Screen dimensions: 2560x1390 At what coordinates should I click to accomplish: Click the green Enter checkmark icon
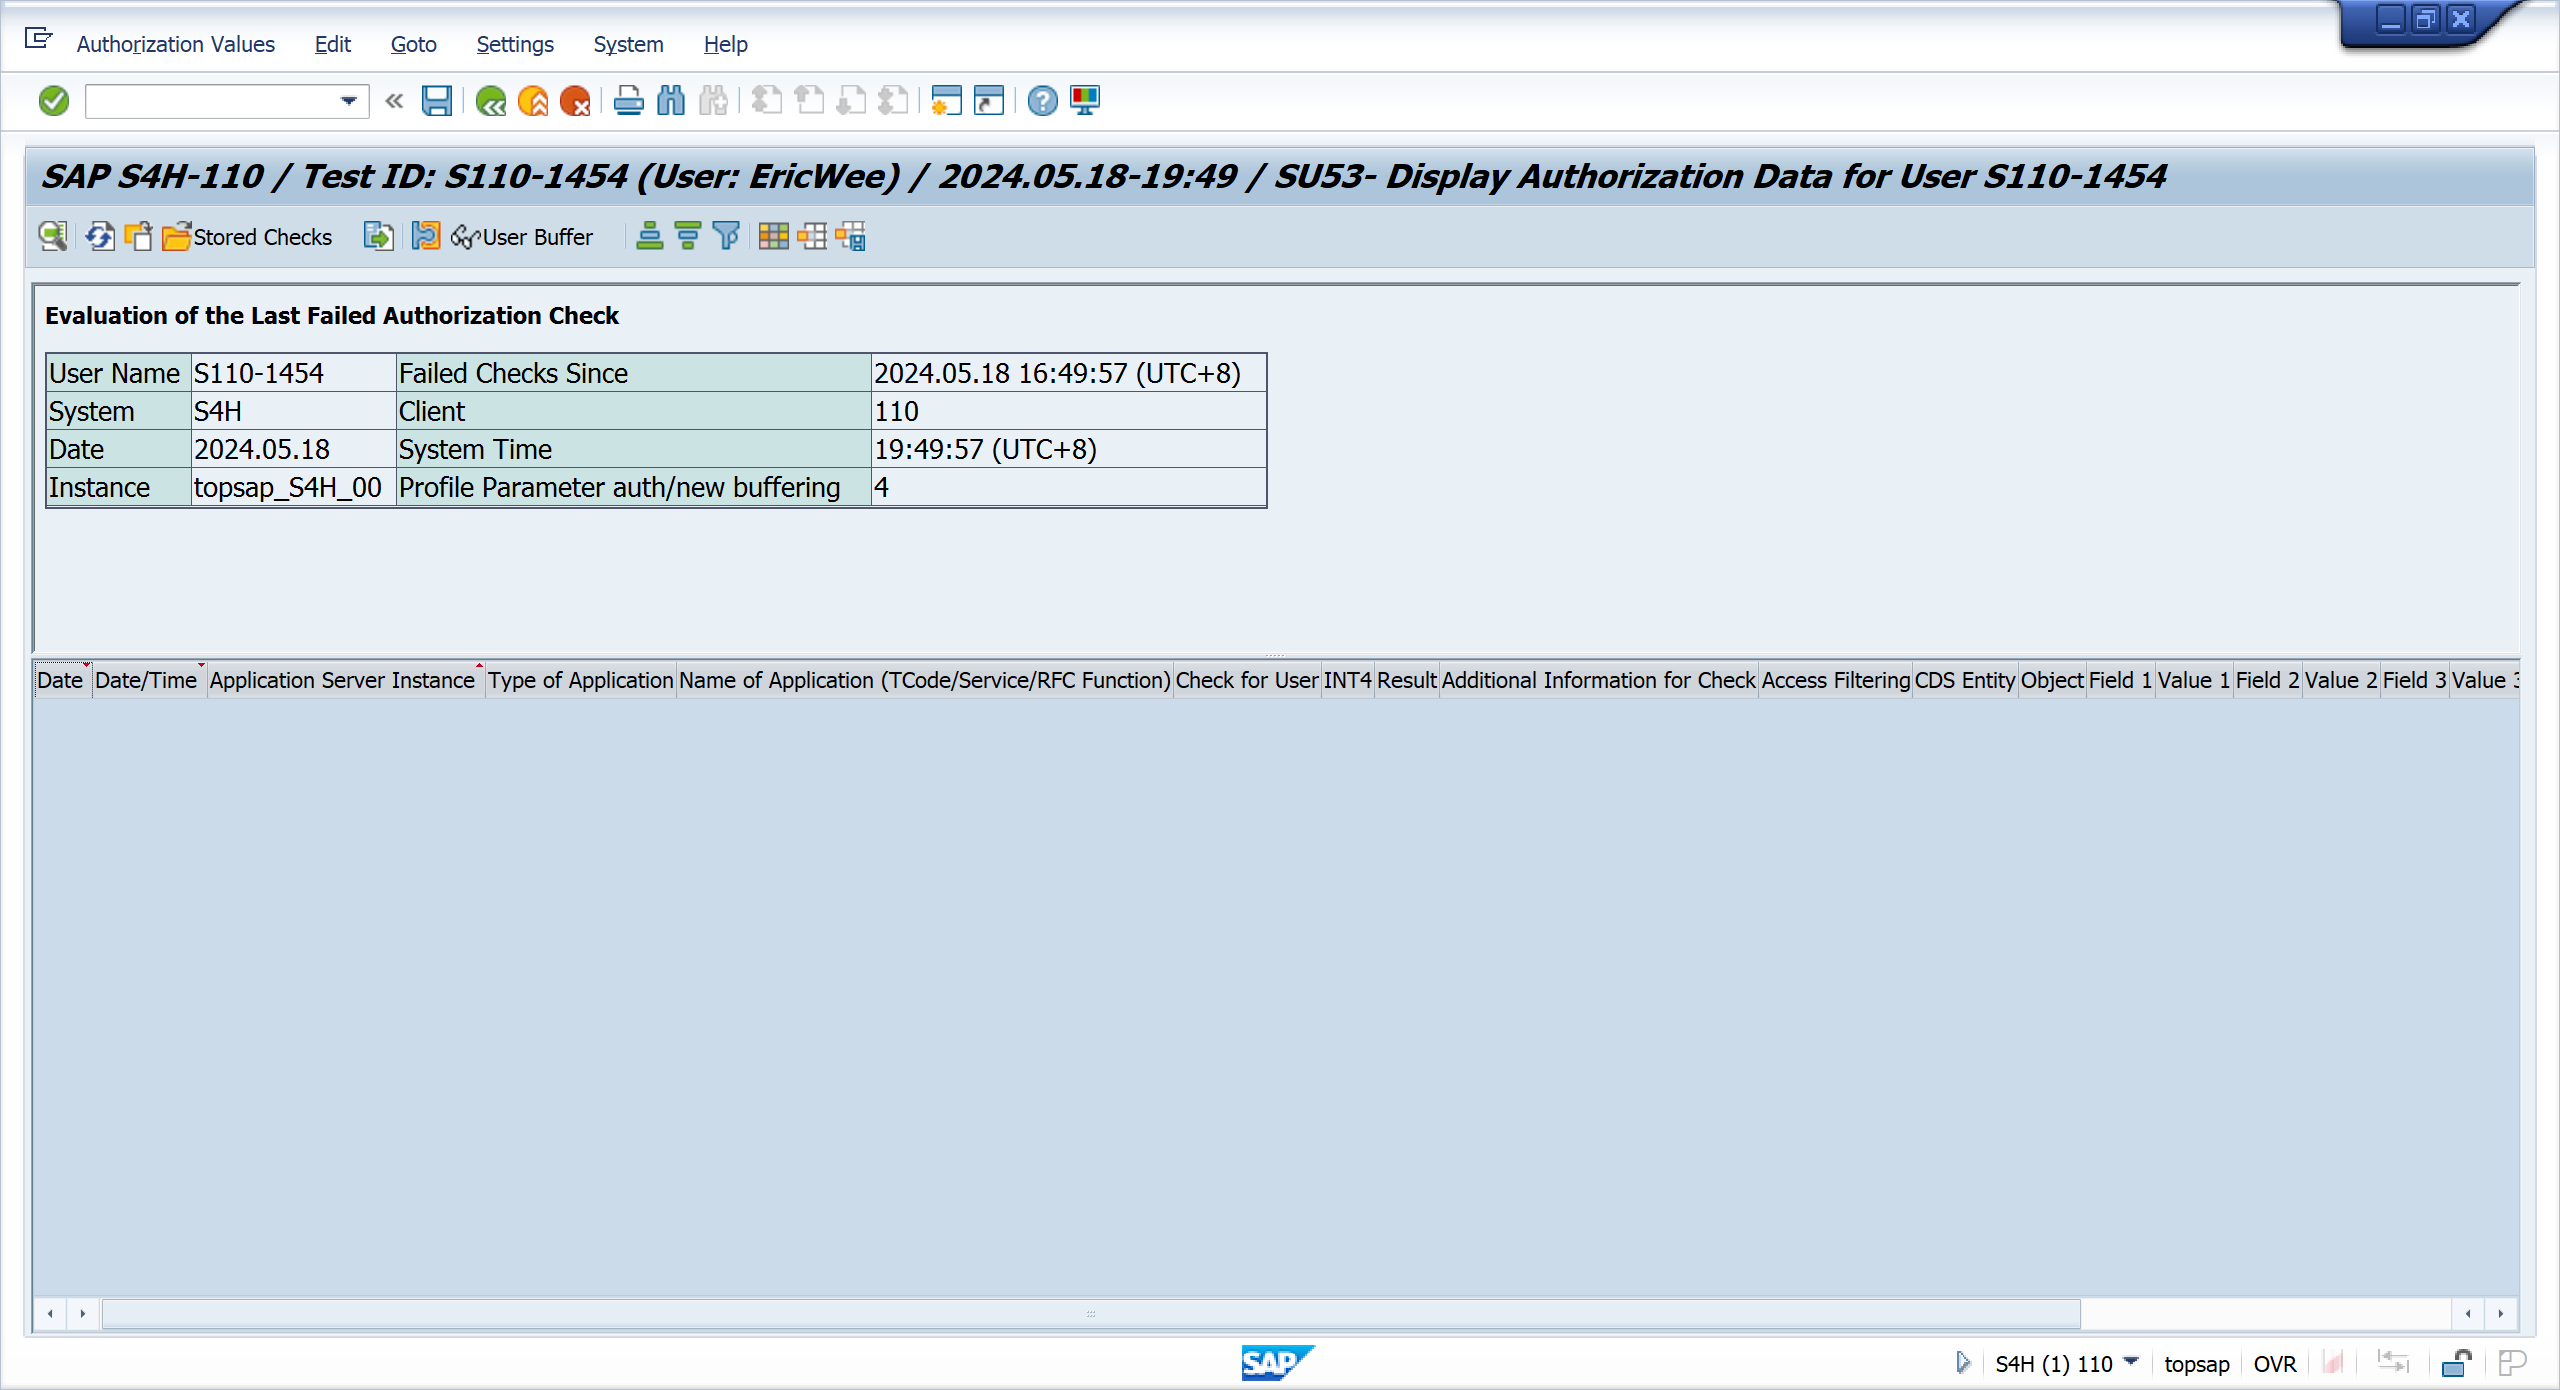pos(53,101)
